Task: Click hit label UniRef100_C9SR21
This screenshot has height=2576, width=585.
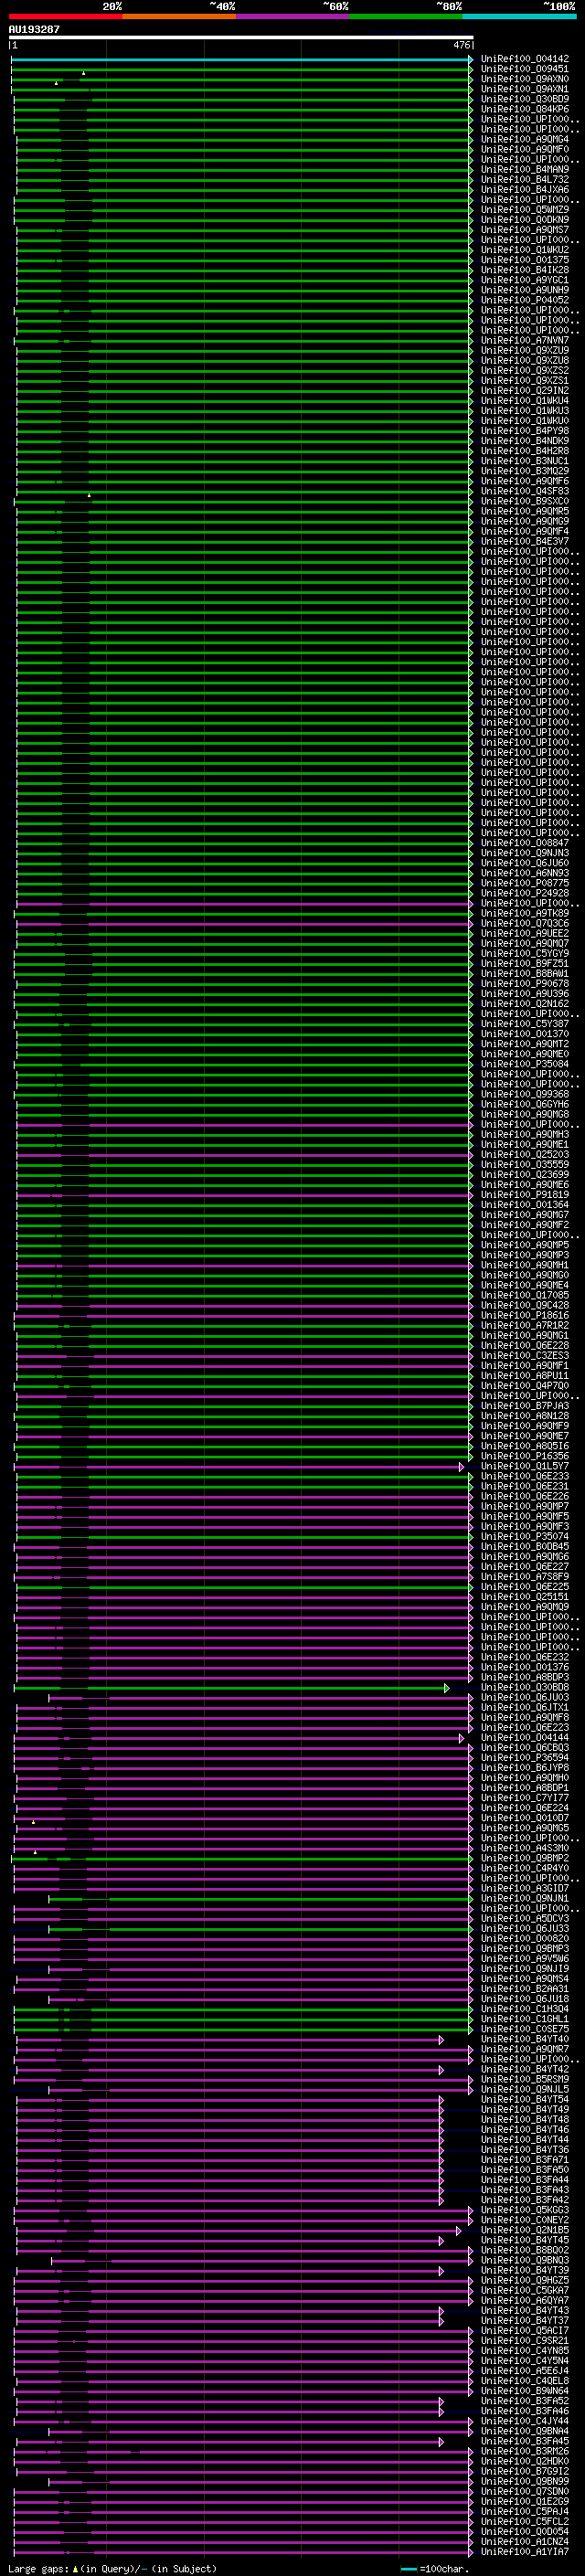Action: [525, 2341]
